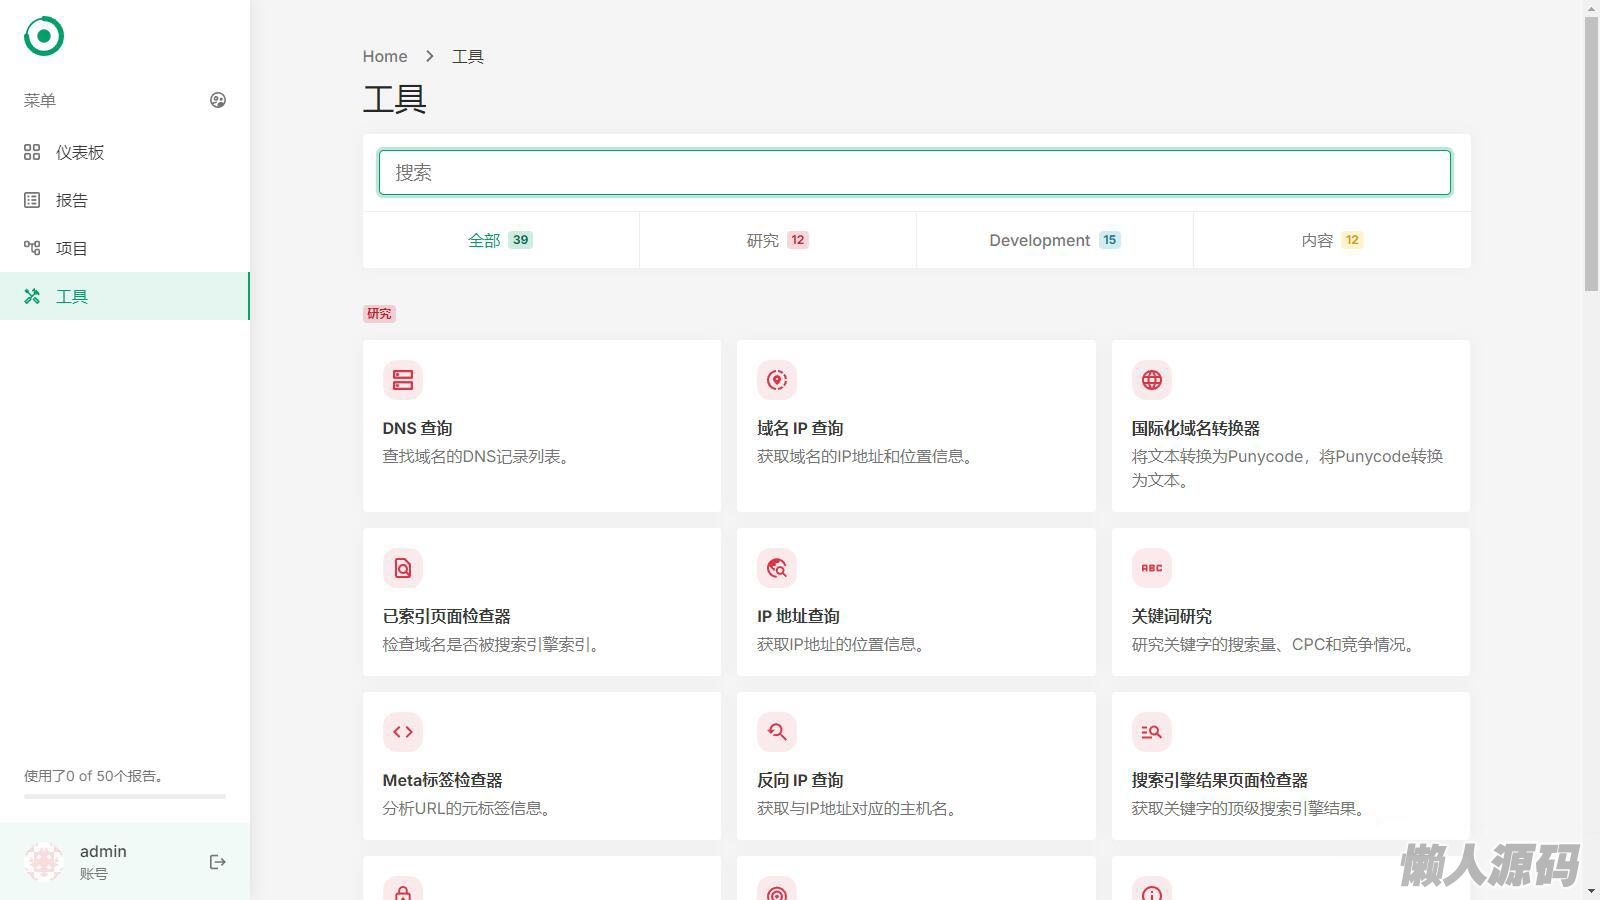Navigate to 项目 in the sidebar
Image resolution: width=1600 pixels, height=900 pixels.
[x=72, y=248]
